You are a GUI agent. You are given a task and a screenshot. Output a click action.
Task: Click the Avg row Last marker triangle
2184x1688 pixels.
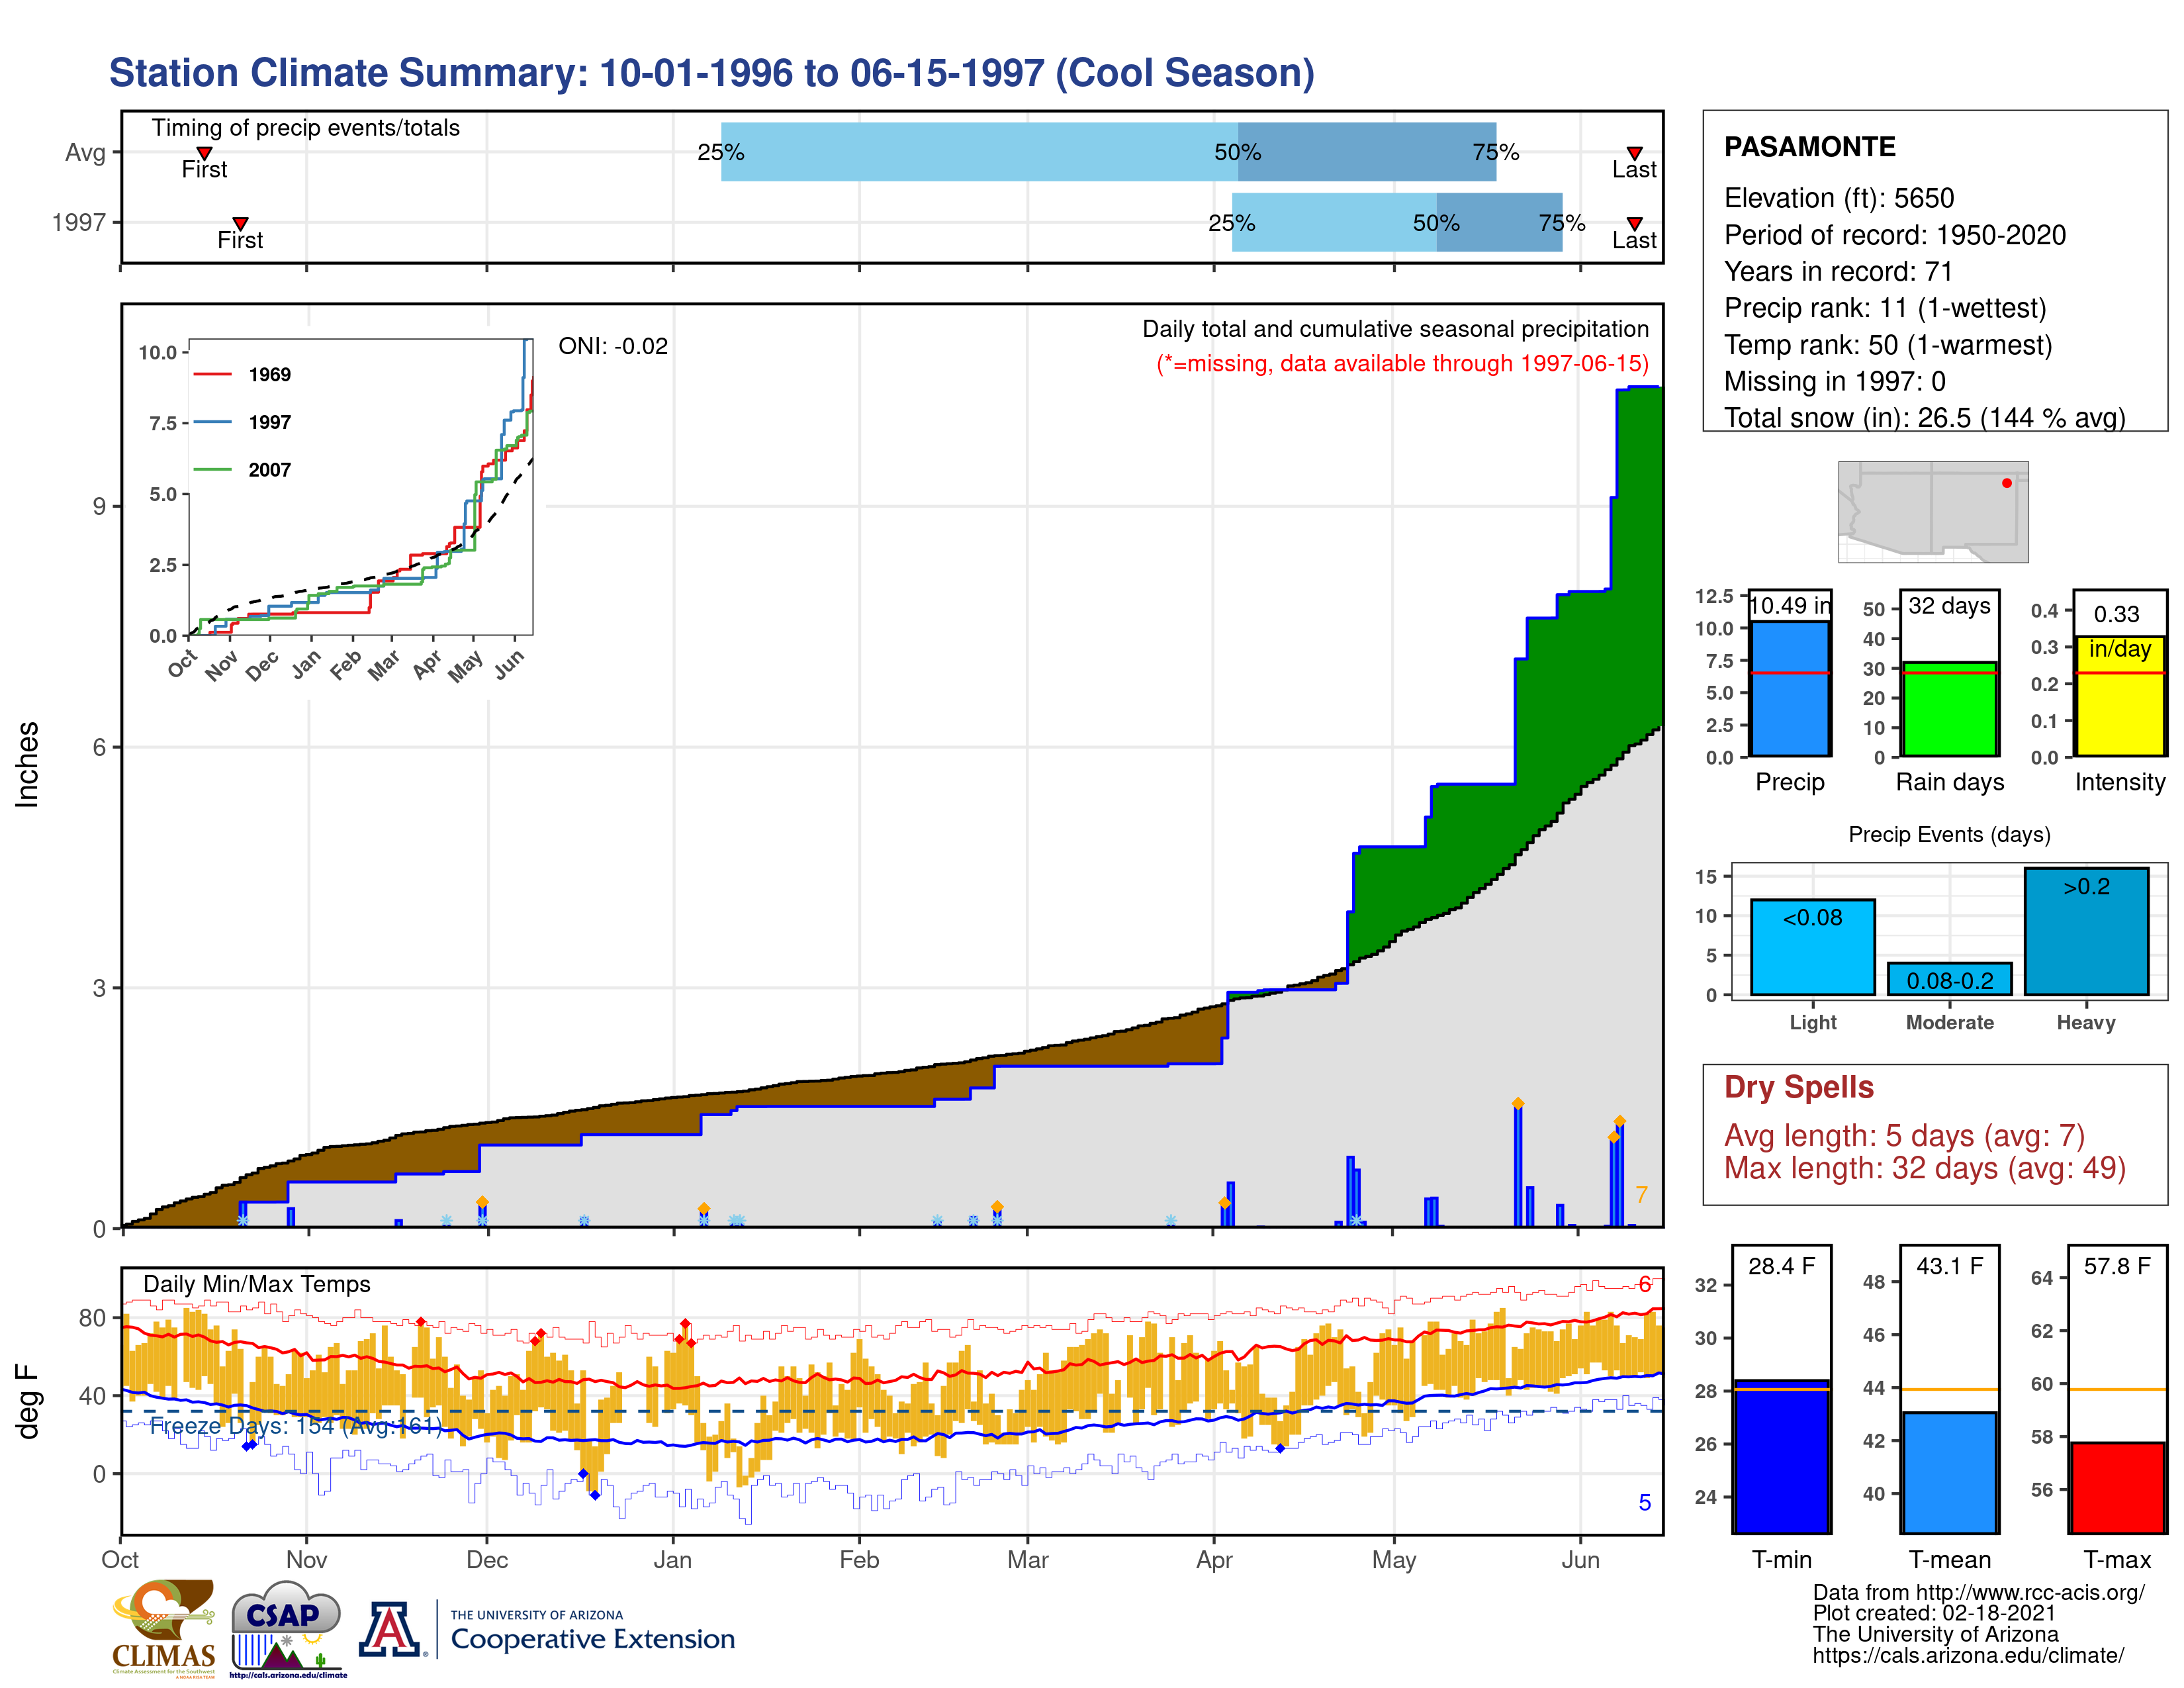[x=1634, y=153]
